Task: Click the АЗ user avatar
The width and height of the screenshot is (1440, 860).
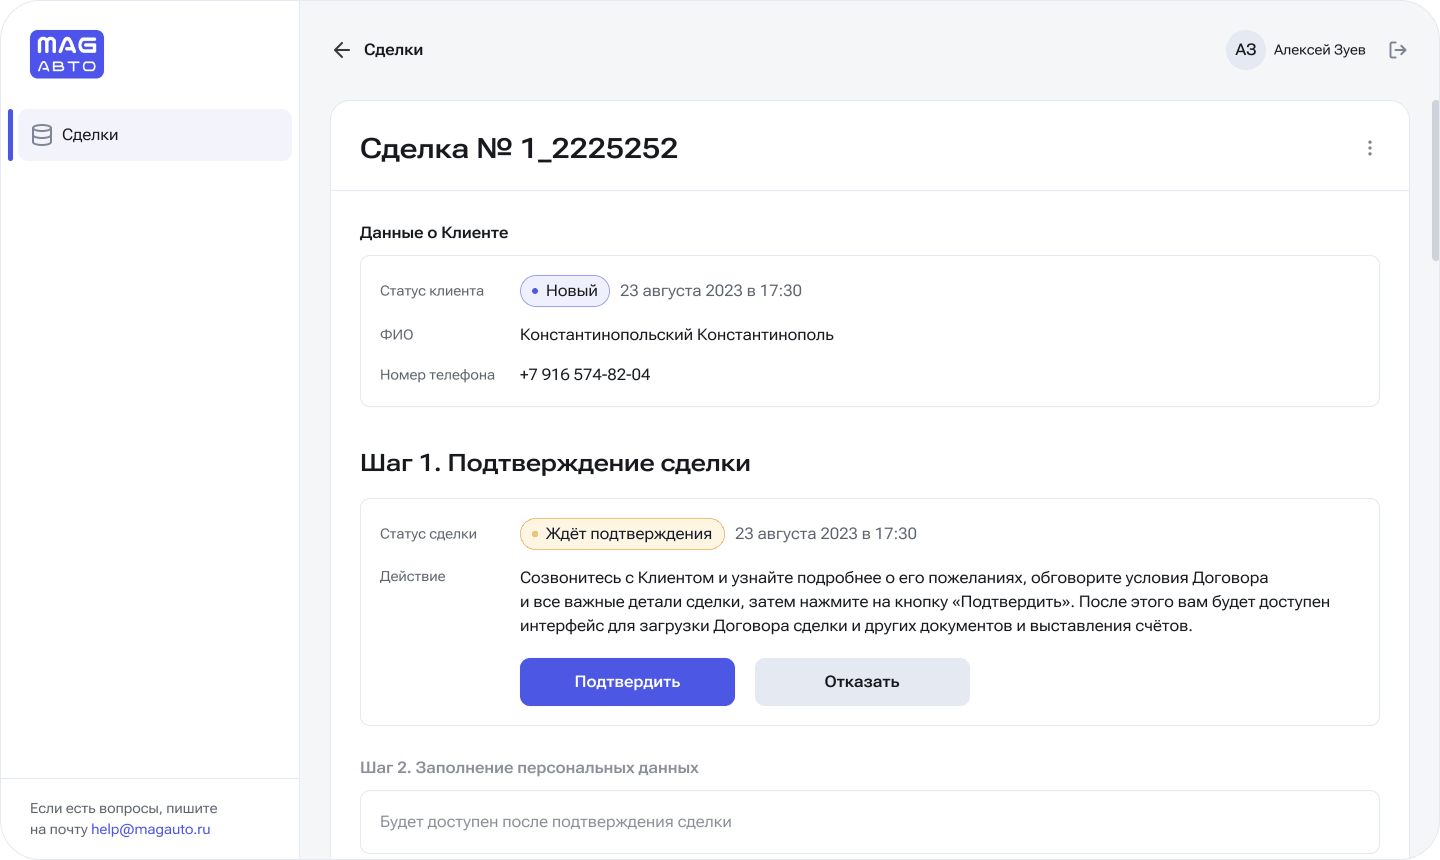Action: coord(1245,50)
